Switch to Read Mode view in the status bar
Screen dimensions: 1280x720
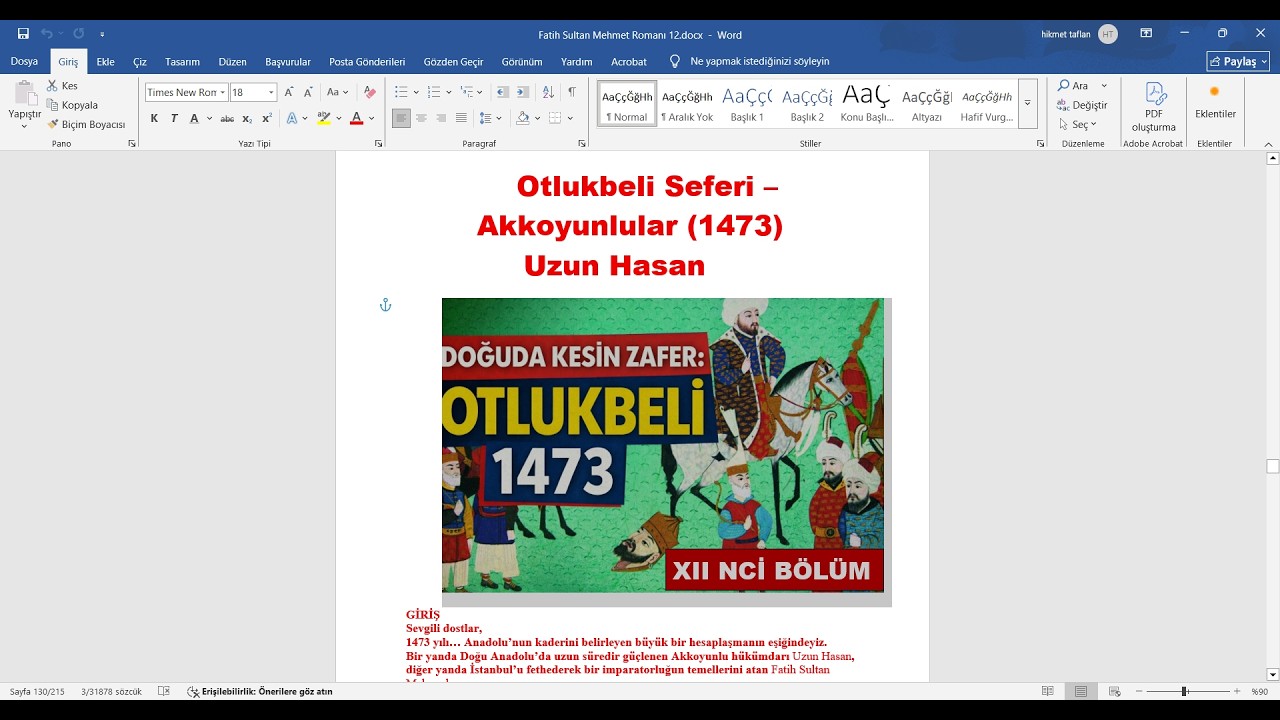(1048, 691)
